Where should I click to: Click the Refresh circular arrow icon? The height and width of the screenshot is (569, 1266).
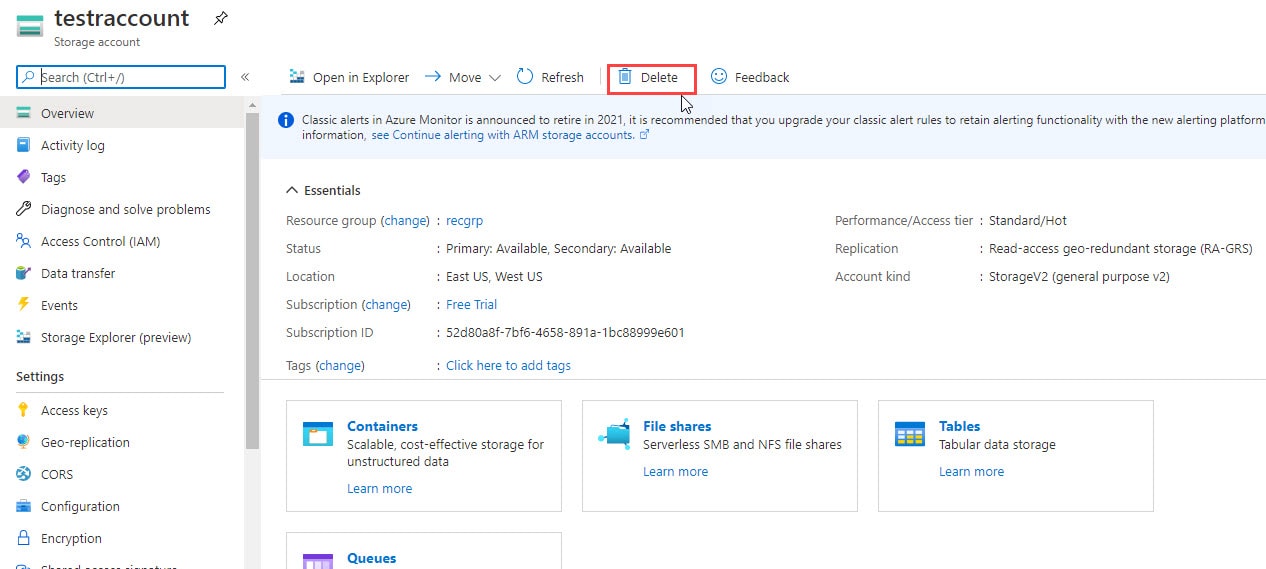[x=525, y=76]
